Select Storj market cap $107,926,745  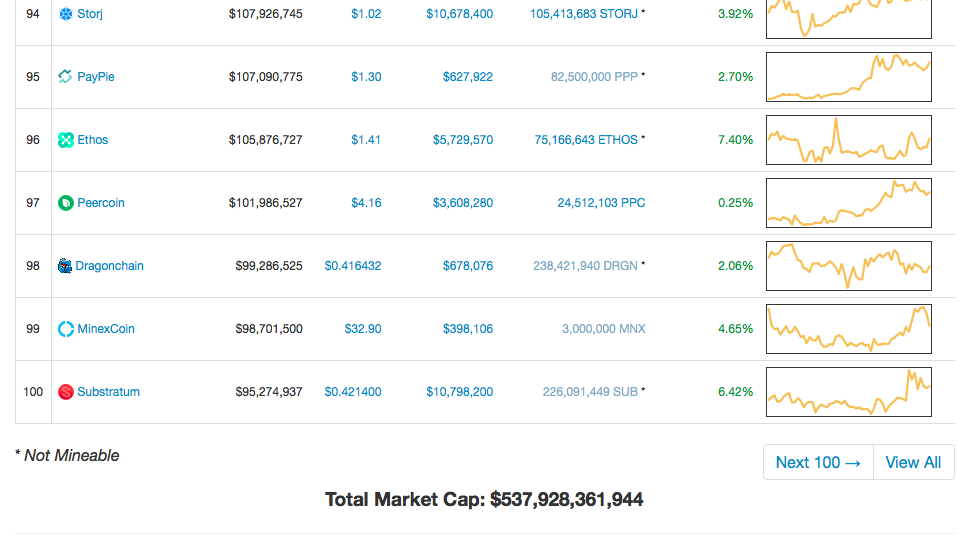265,14
